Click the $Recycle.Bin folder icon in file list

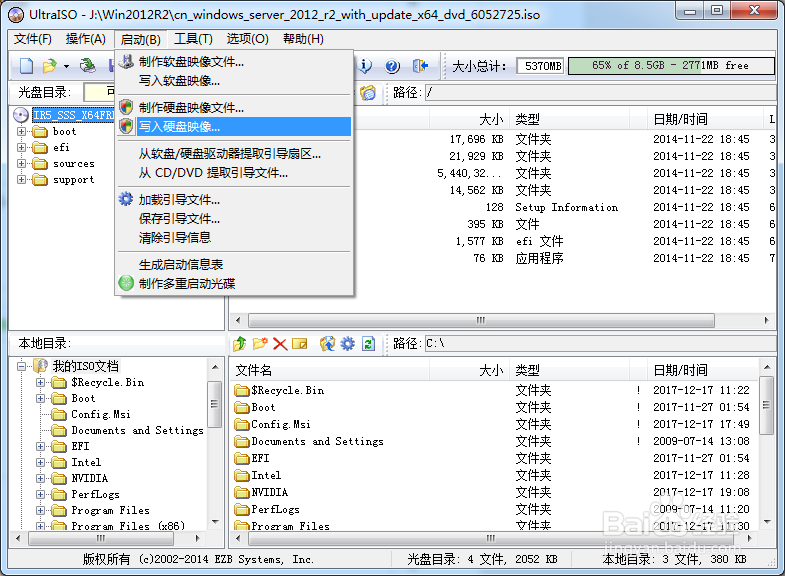click(x=242, y=390)
